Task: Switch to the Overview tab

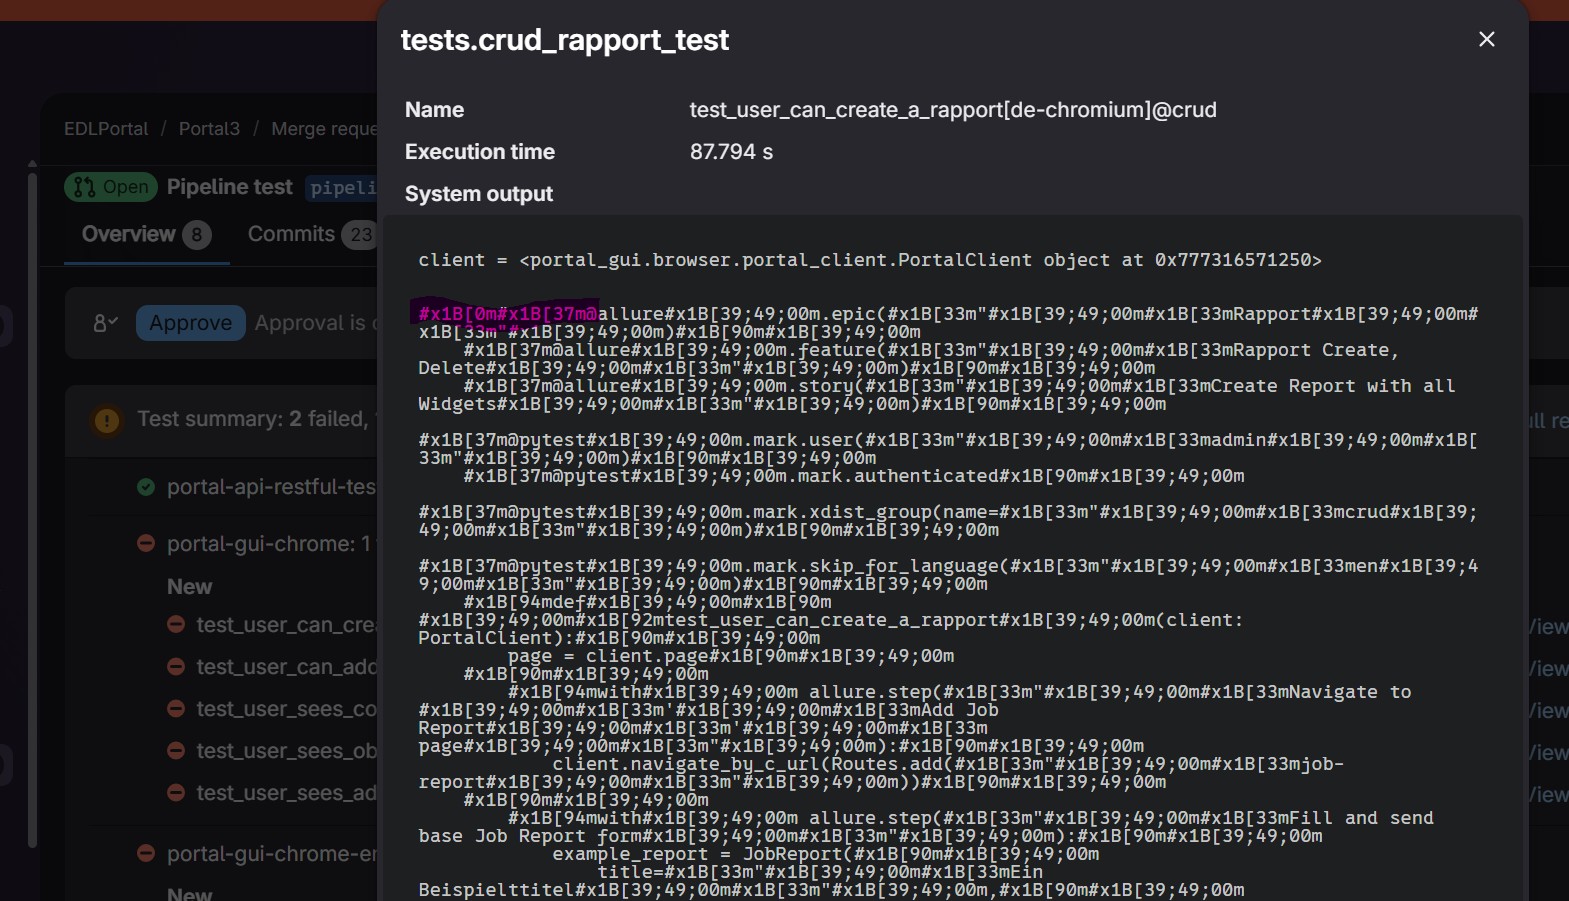Action: 146,234
